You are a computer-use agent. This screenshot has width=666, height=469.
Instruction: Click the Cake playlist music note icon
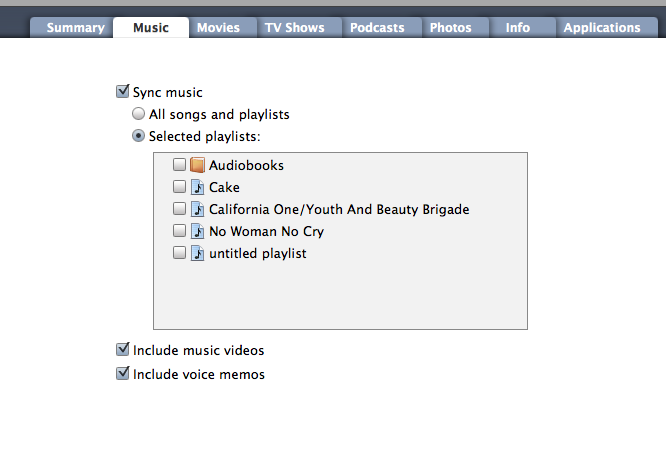[197, 187]
